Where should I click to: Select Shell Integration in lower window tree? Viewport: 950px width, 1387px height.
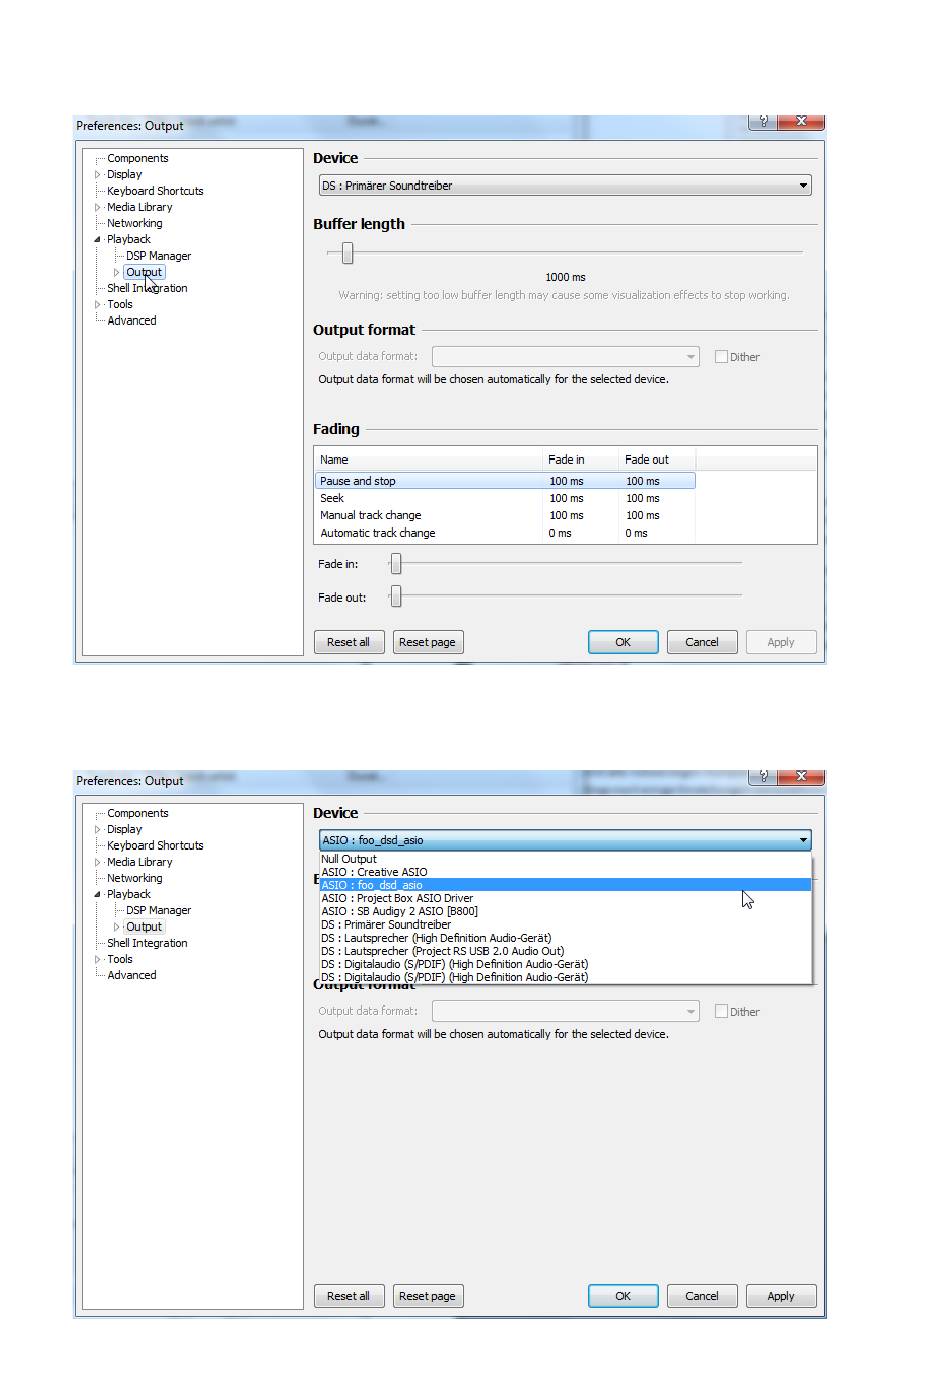point(147,943)
